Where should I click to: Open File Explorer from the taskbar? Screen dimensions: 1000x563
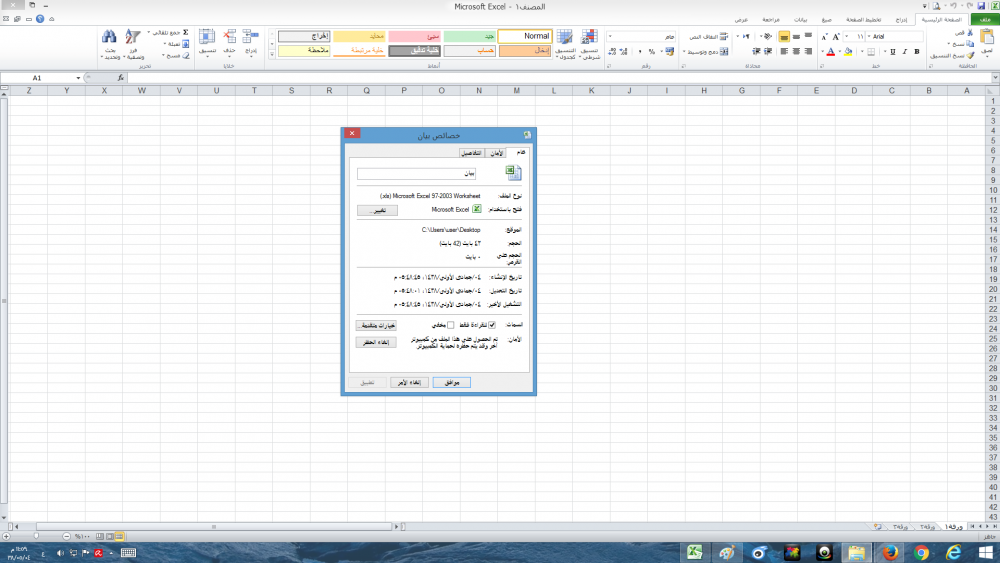click(857, 552)
